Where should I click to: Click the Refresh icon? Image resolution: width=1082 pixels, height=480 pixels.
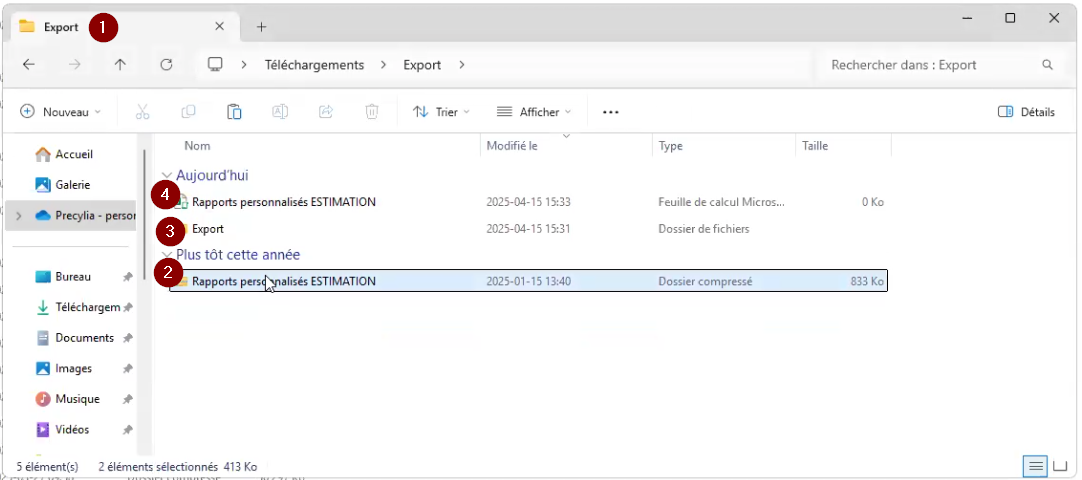tap(167, 65)
